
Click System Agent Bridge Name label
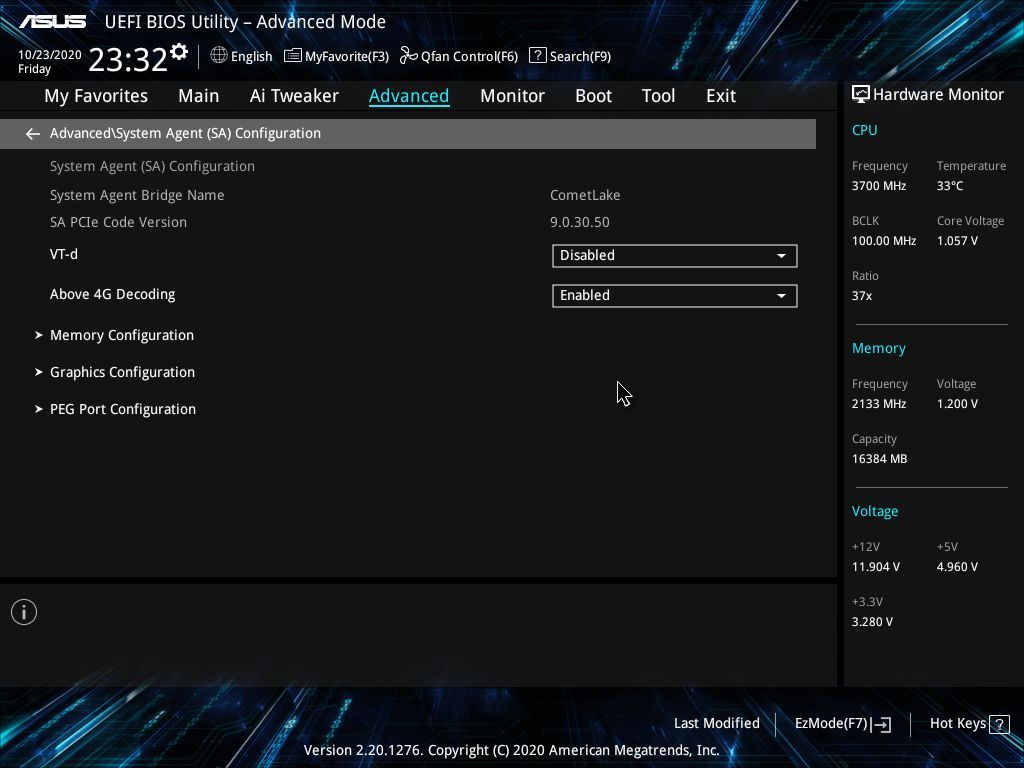coord(137,195)
